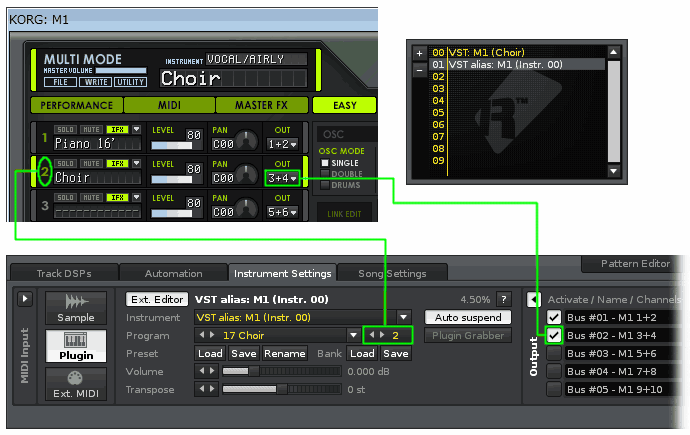The width and height of the screenshot is (690, 435).
Task: Open OUT 5+6 dropdown on part 3
Action: (x=283, y=212)
